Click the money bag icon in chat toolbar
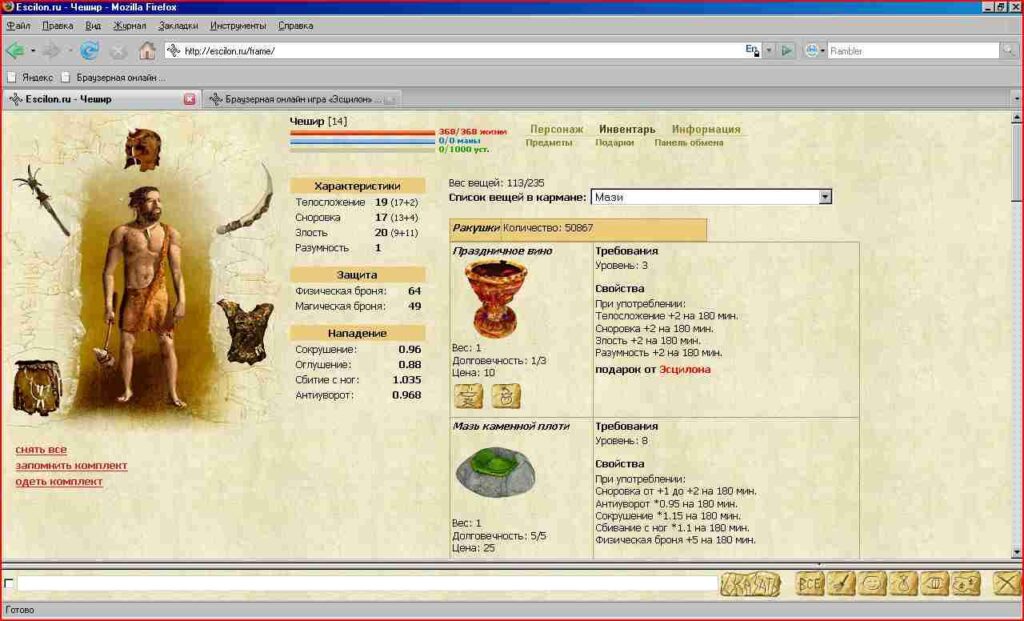The height and width of the screenshot is (621, 1024). point(902,583)
